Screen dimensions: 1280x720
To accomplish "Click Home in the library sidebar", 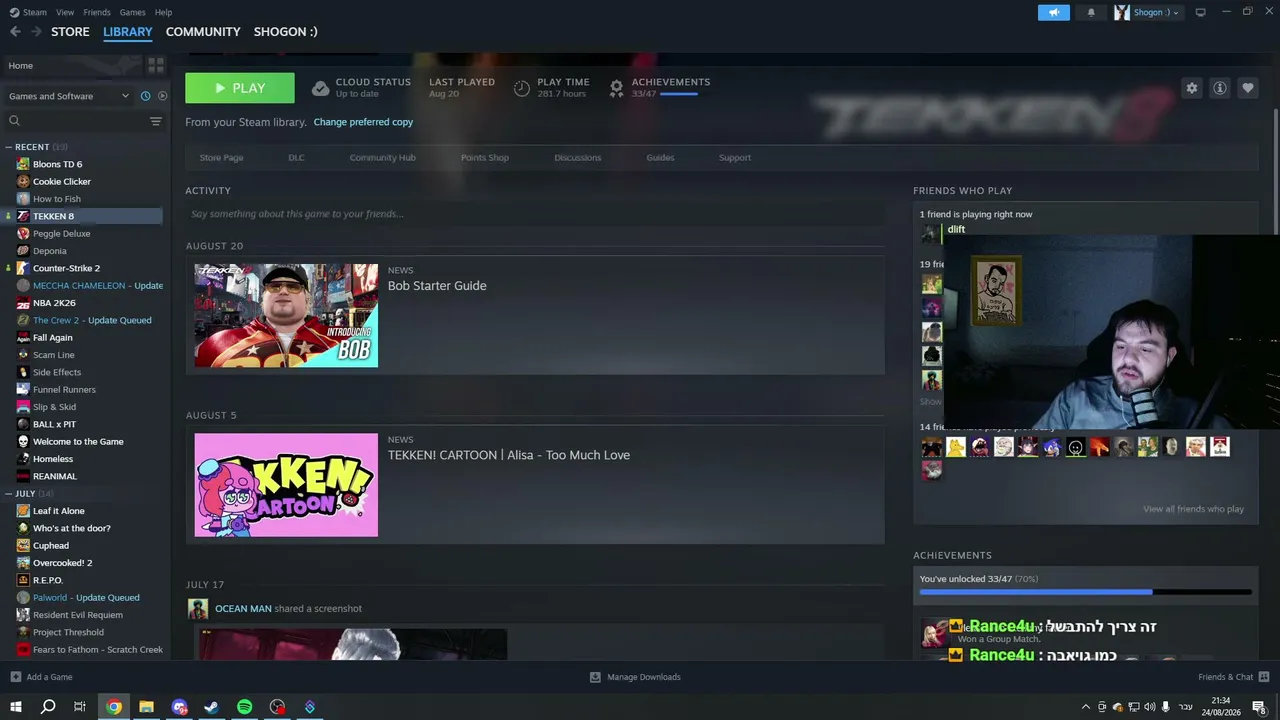I will tap(21, 66).
